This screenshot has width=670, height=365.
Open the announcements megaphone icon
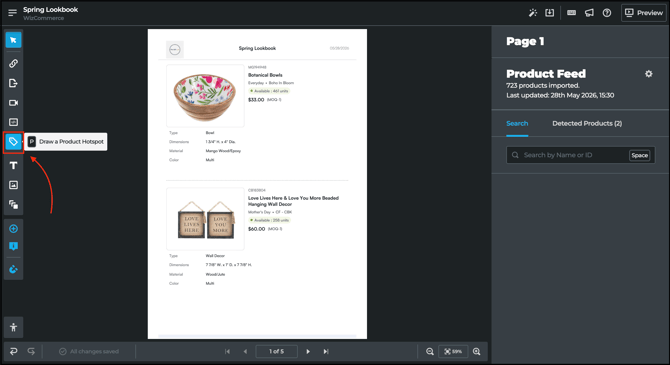pos(589,13)
